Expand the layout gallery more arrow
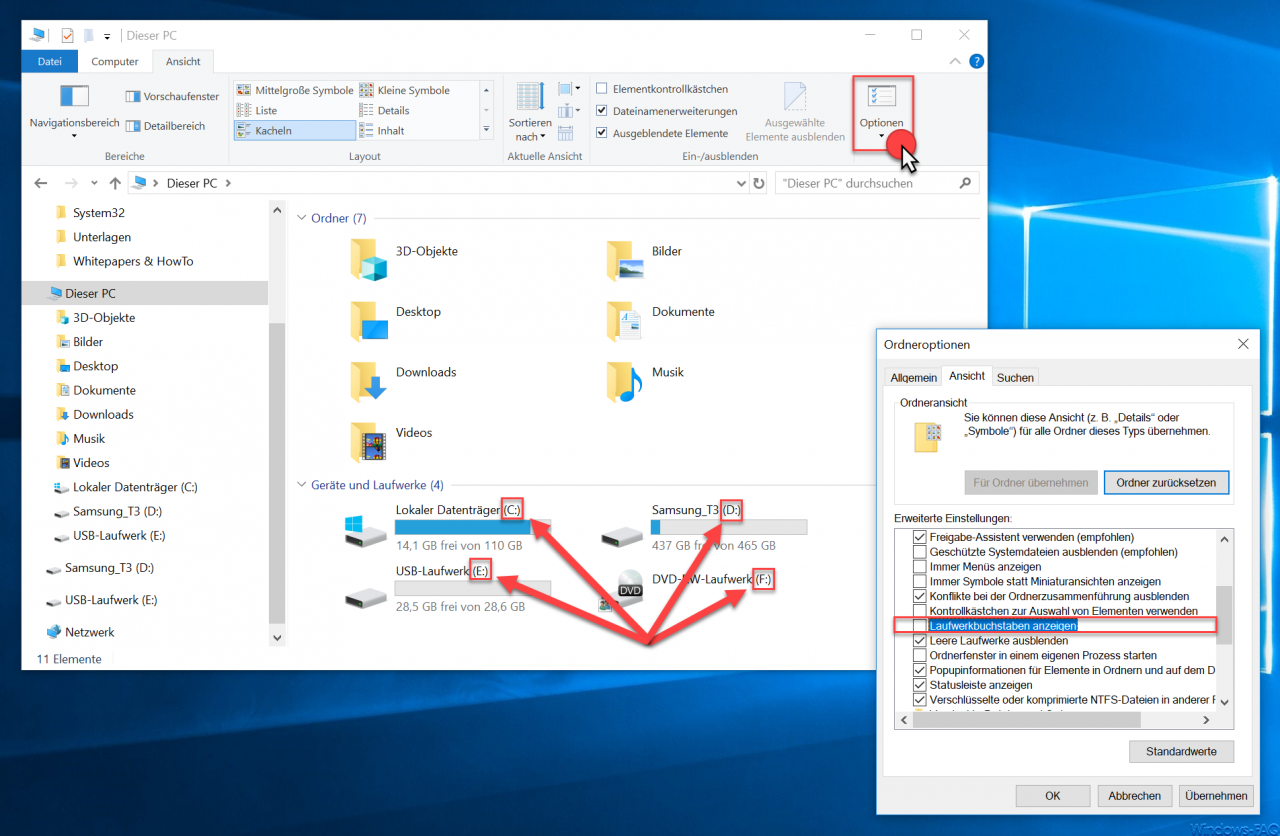The image size is (1280, 836). click(487, 130)
